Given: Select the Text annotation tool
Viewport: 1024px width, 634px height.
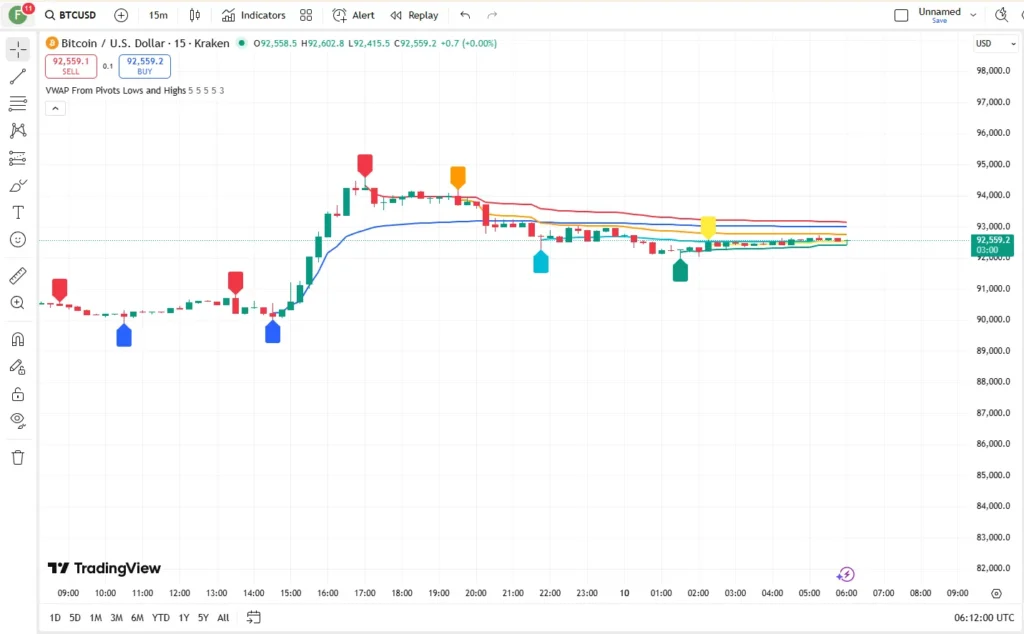Looking at the screenshot, I should pos(18,213).
